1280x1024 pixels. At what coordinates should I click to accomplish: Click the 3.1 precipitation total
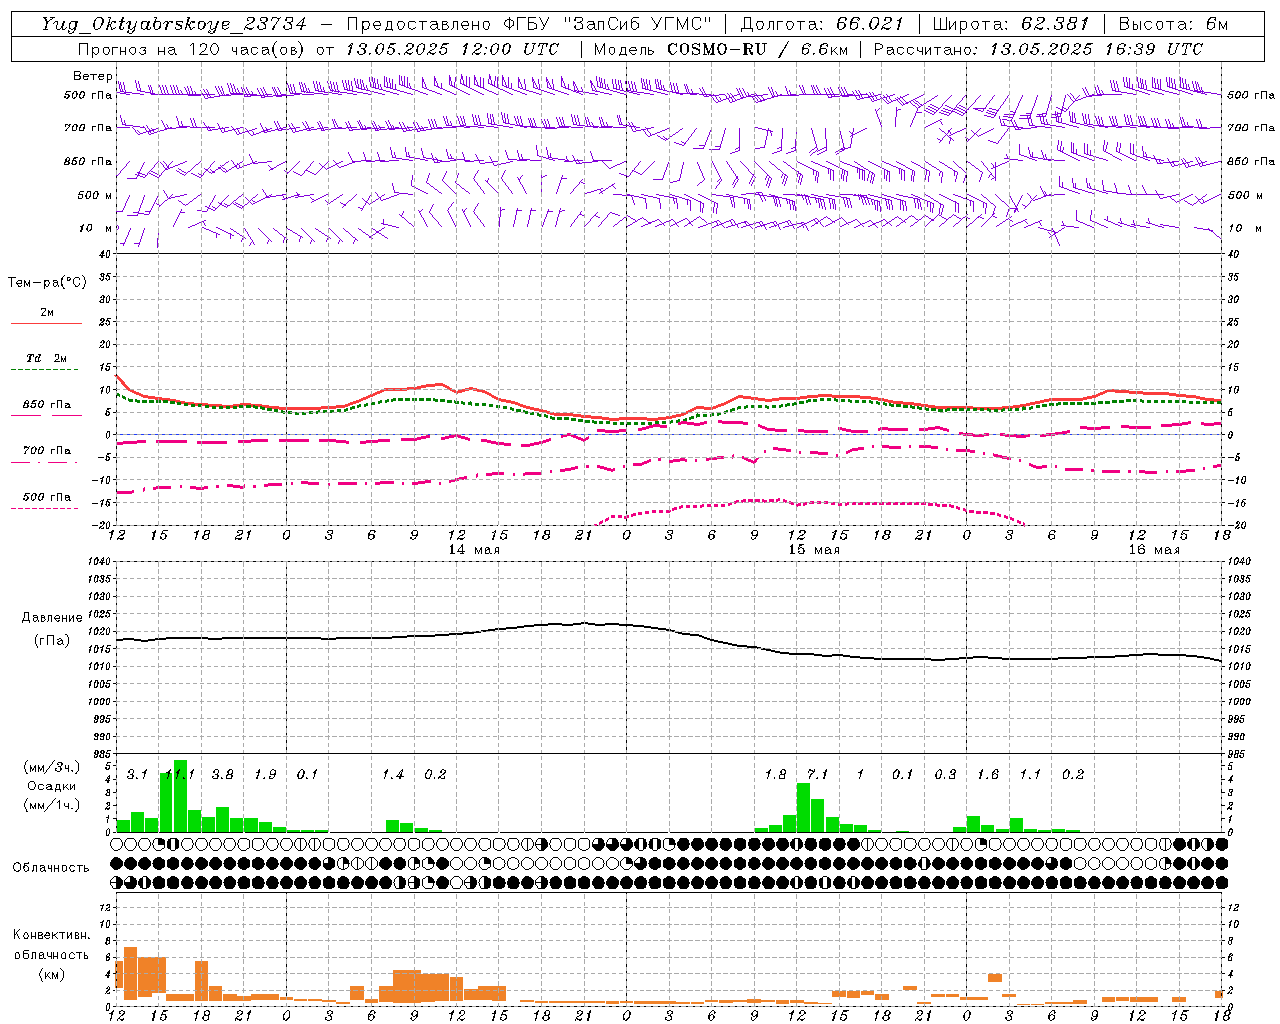coord(137,775)
